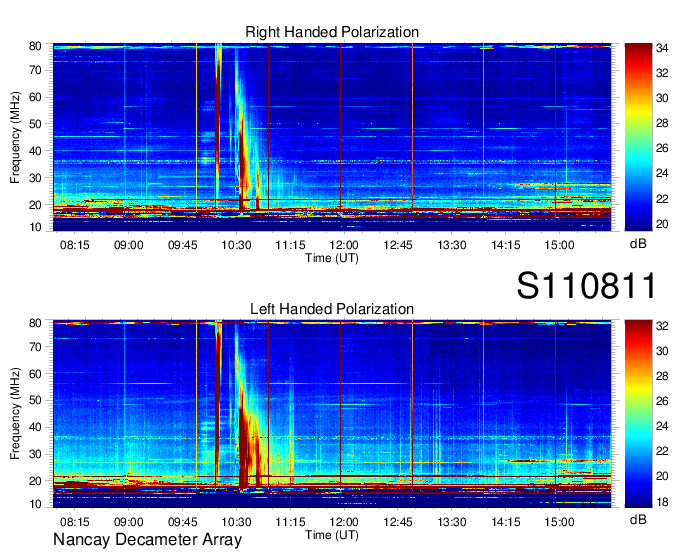680x552 pixels.
Task: Click the 20 dB value on Right Handed colorbar
Action: tap(662, 224)
